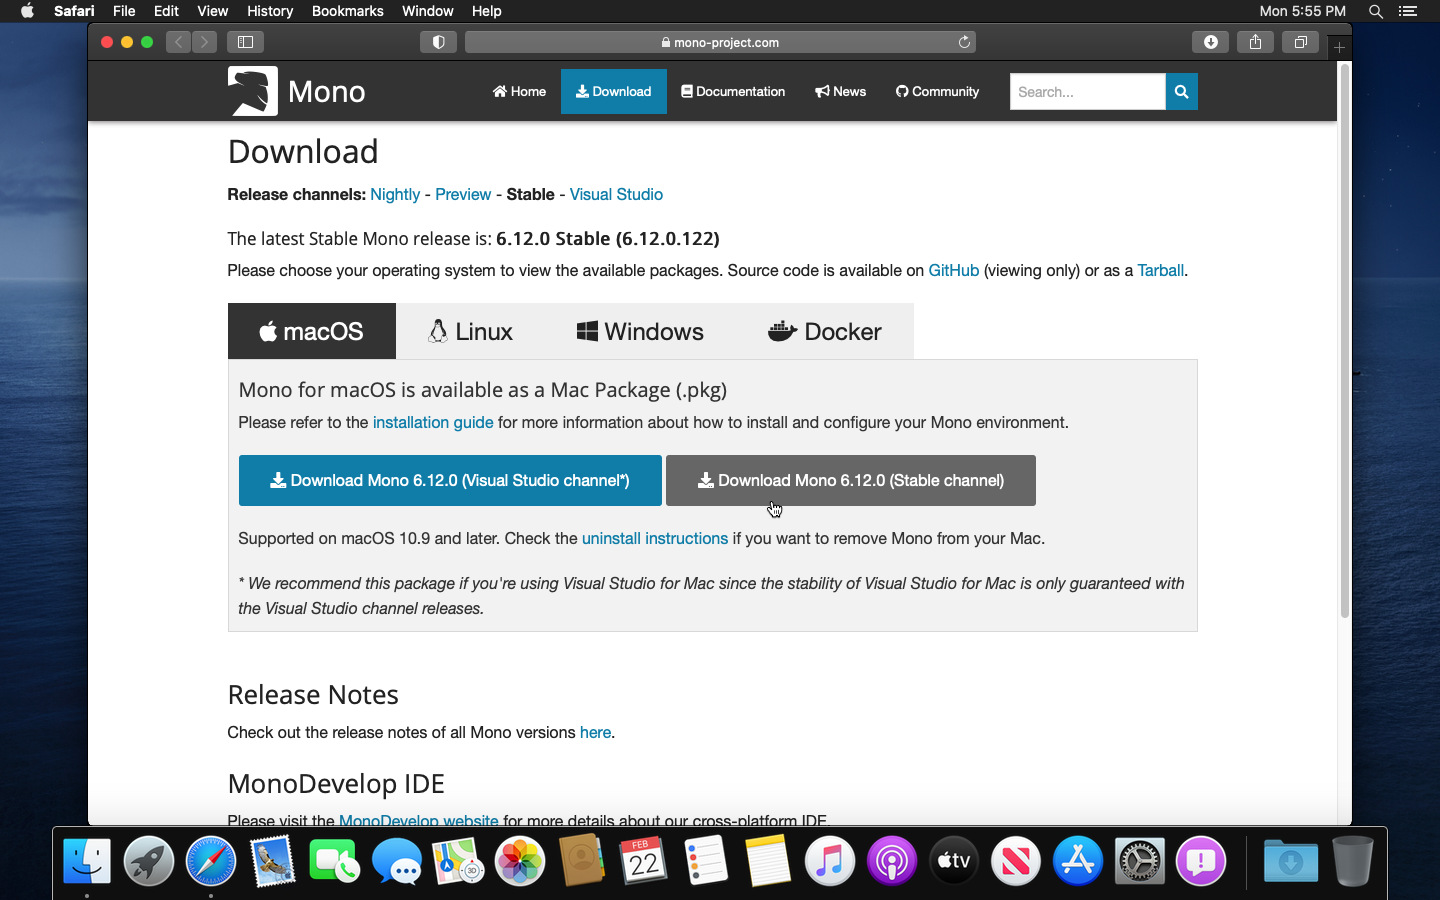Click the Mono logo icon
This screenshot has height=900, width=1440.
[x=252, y=91]
